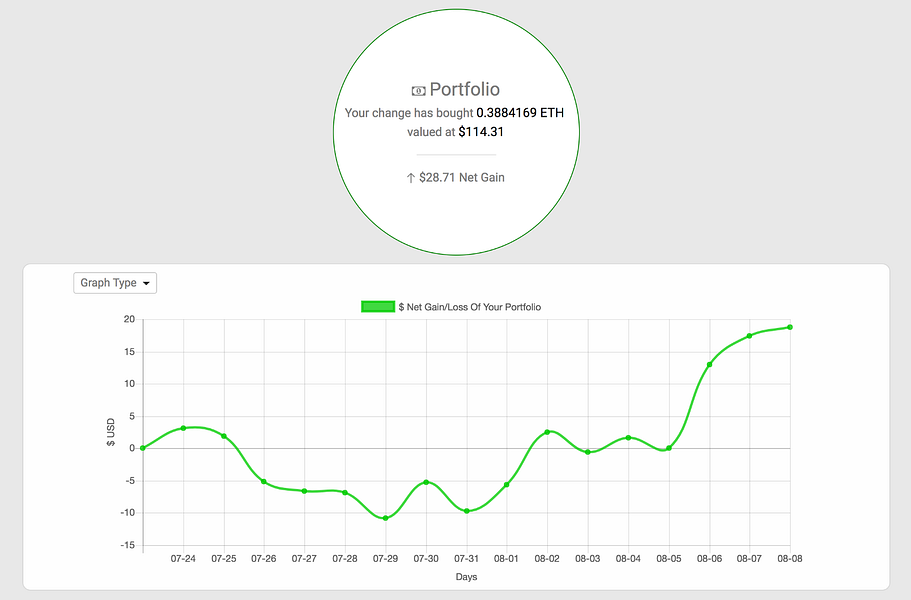Click the '$114.31' valuation
911x600 pixels.
[x=481, y=132]
